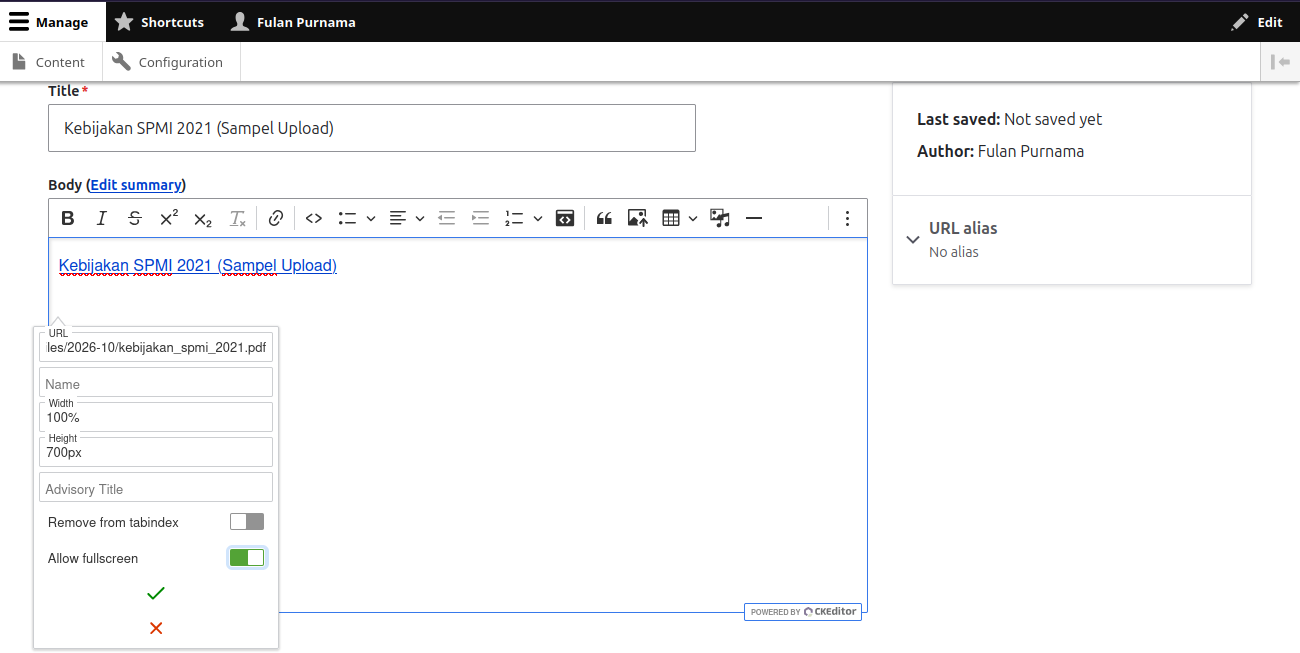Click the Kebijakan SPMI 2021 link in the body
Image resolution: width=1300 pixels, height=653 pixels.
(198, 265)
